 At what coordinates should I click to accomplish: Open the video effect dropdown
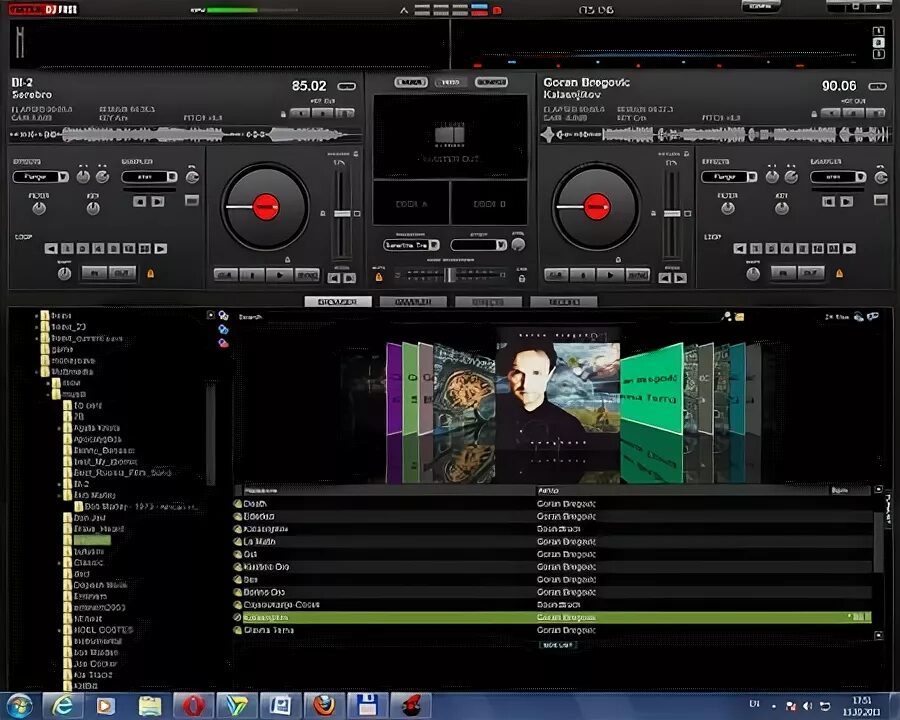(479, 245)
